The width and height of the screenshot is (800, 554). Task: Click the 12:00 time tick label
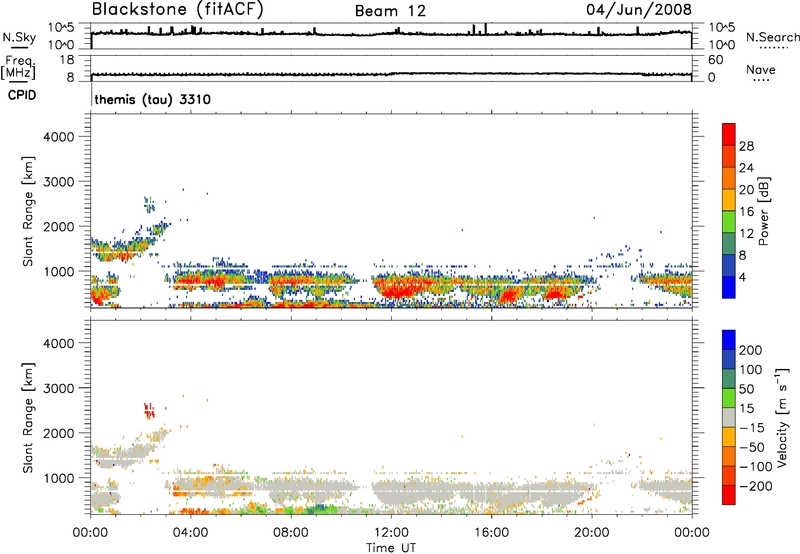click(x=391, y=533)
